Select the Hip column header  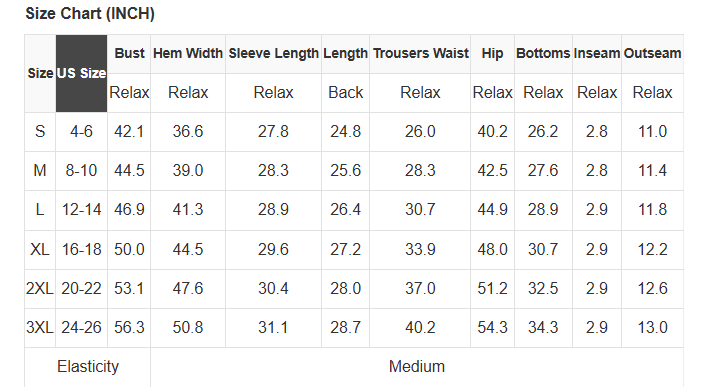pos(492,54)
